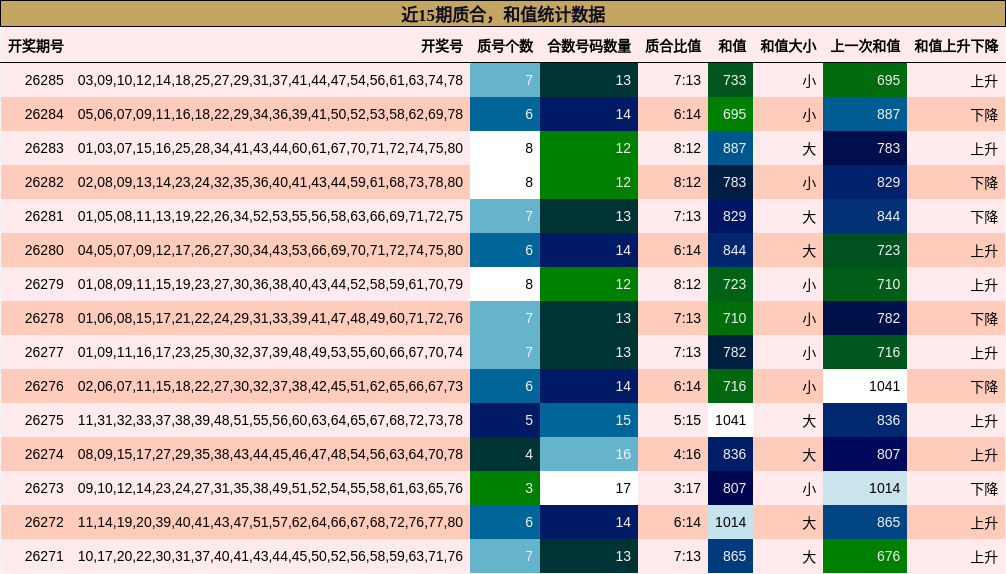Click the draw numbers starting 11,31,32,33
1006x574 pixels.
pos(270,420)
